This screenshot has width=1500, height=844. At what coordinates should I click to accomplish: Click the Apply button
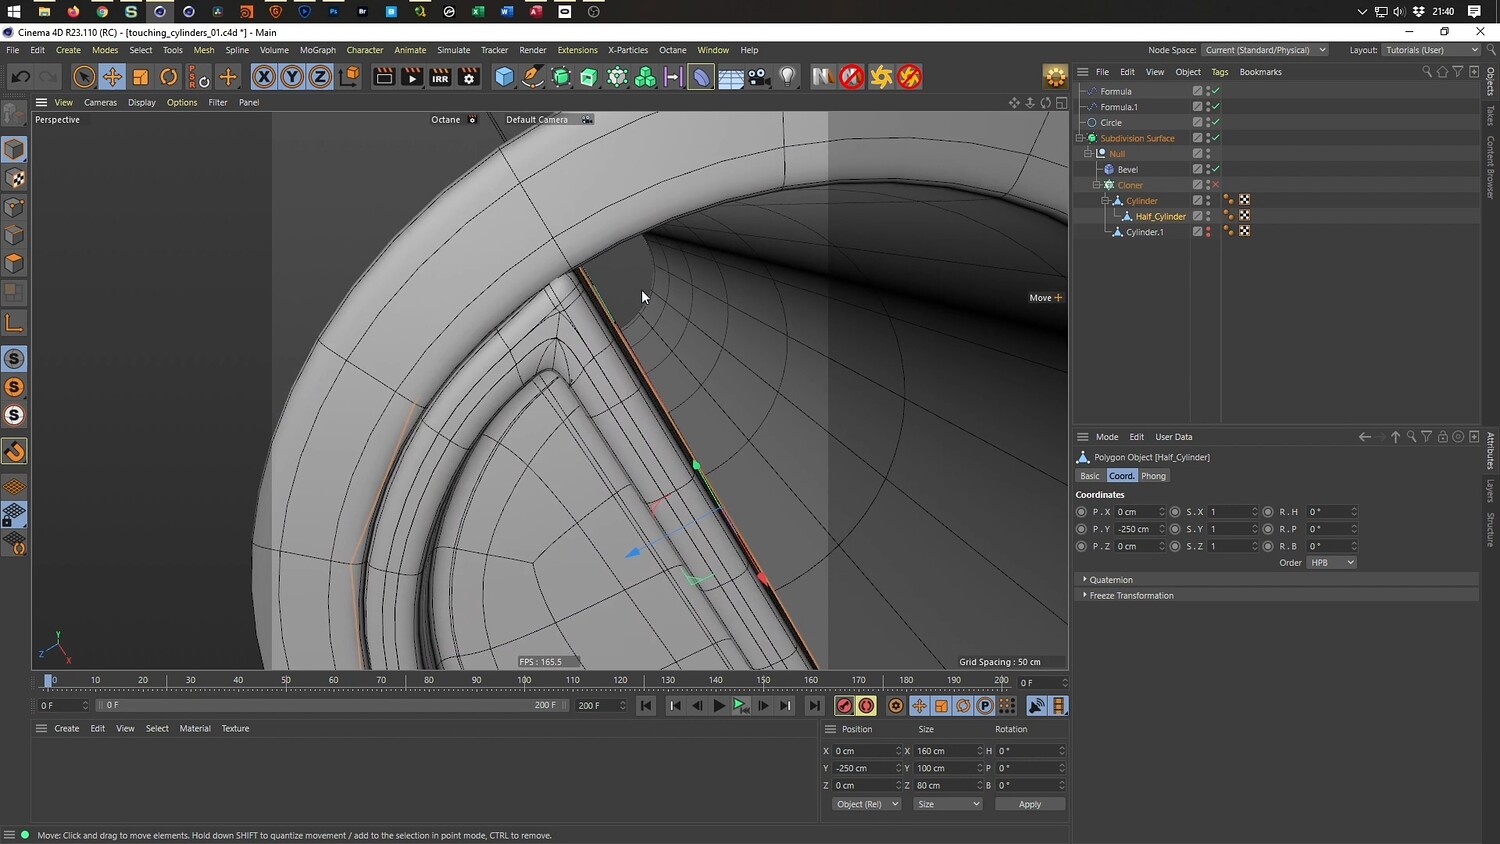click(x=1029, y=804)
